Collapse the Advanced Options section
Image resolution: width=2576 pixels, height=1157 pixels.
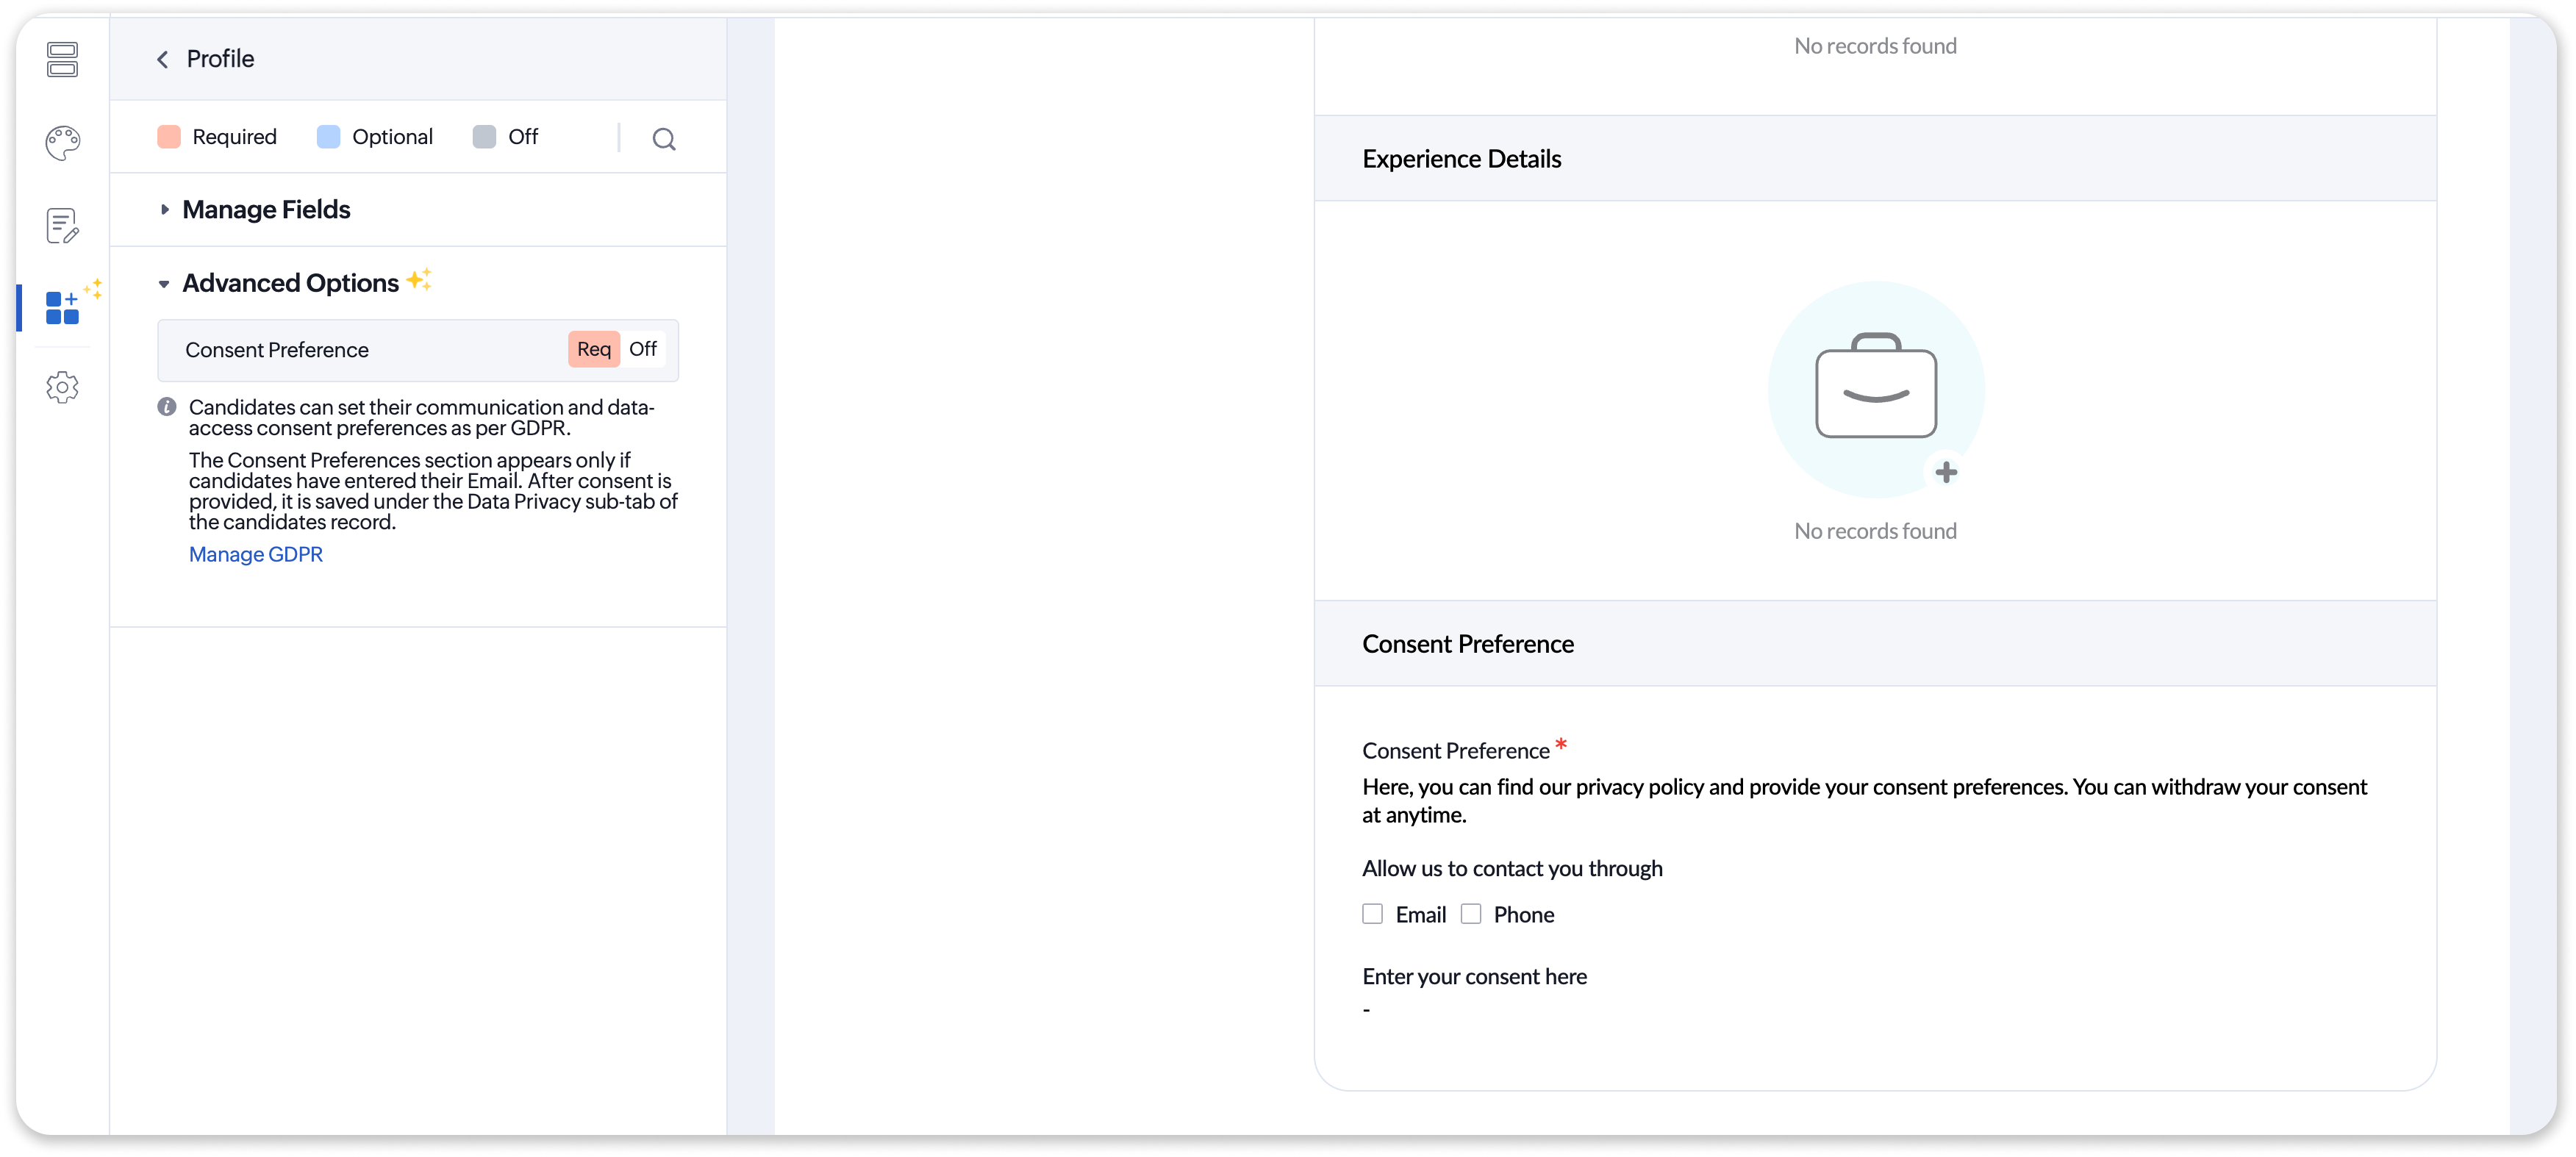click(x=164, y=284)
